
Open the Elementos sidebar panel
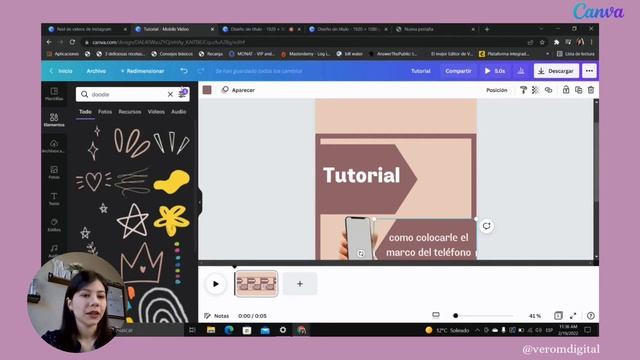[x=54, y=120]
